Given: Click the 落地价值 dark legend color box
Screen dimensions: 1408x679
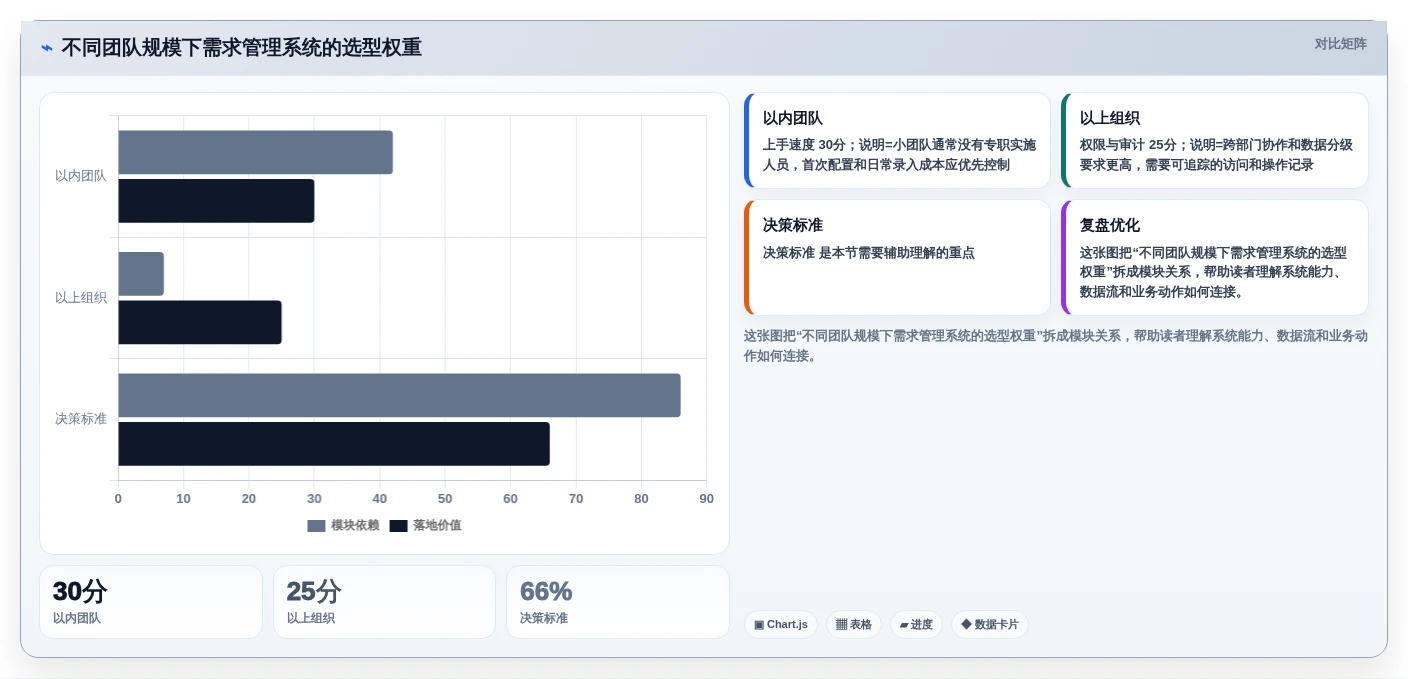Looking at the screenshot, I should point(399,526).
